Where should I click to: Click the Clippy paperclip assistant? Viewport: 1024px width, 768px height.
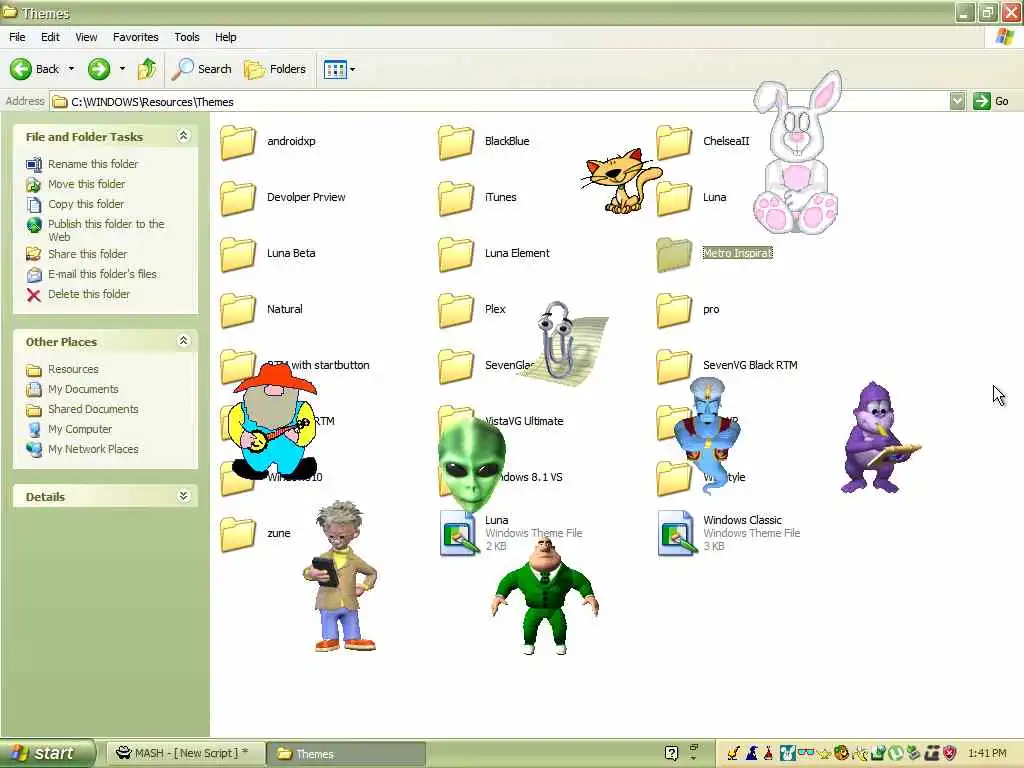[x=558, y=340]
